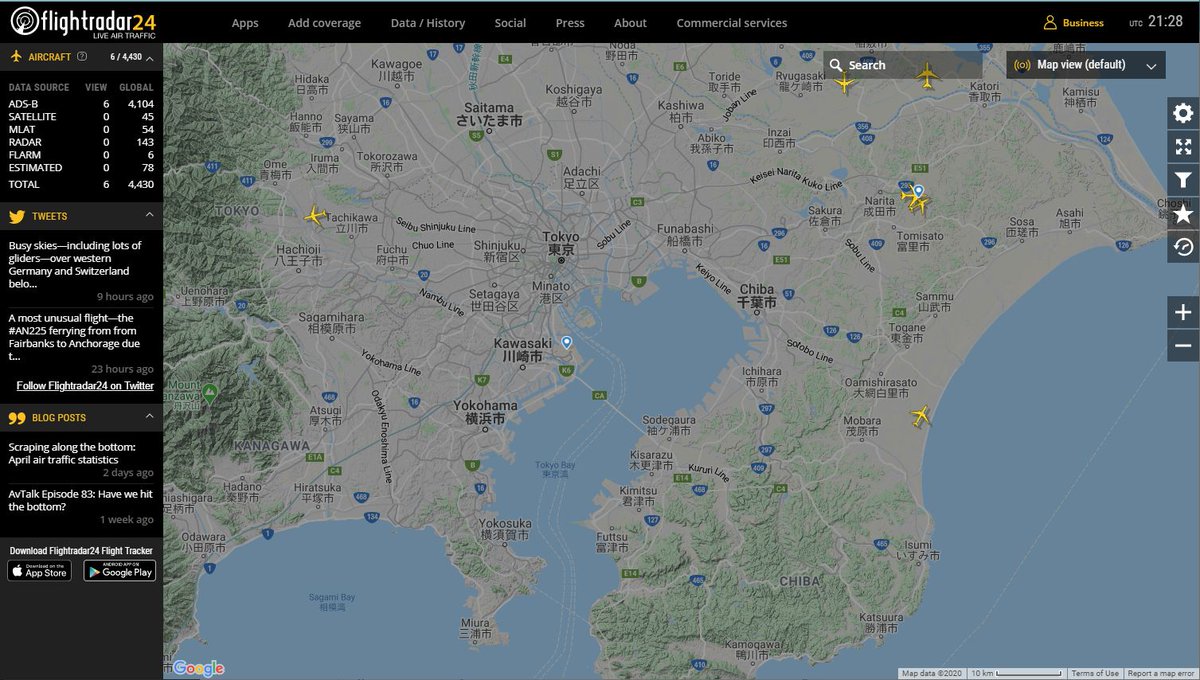The width and height of the screenshot is (1200, 680).
Task: Open the map settings gear icon
Action: 1183,113
